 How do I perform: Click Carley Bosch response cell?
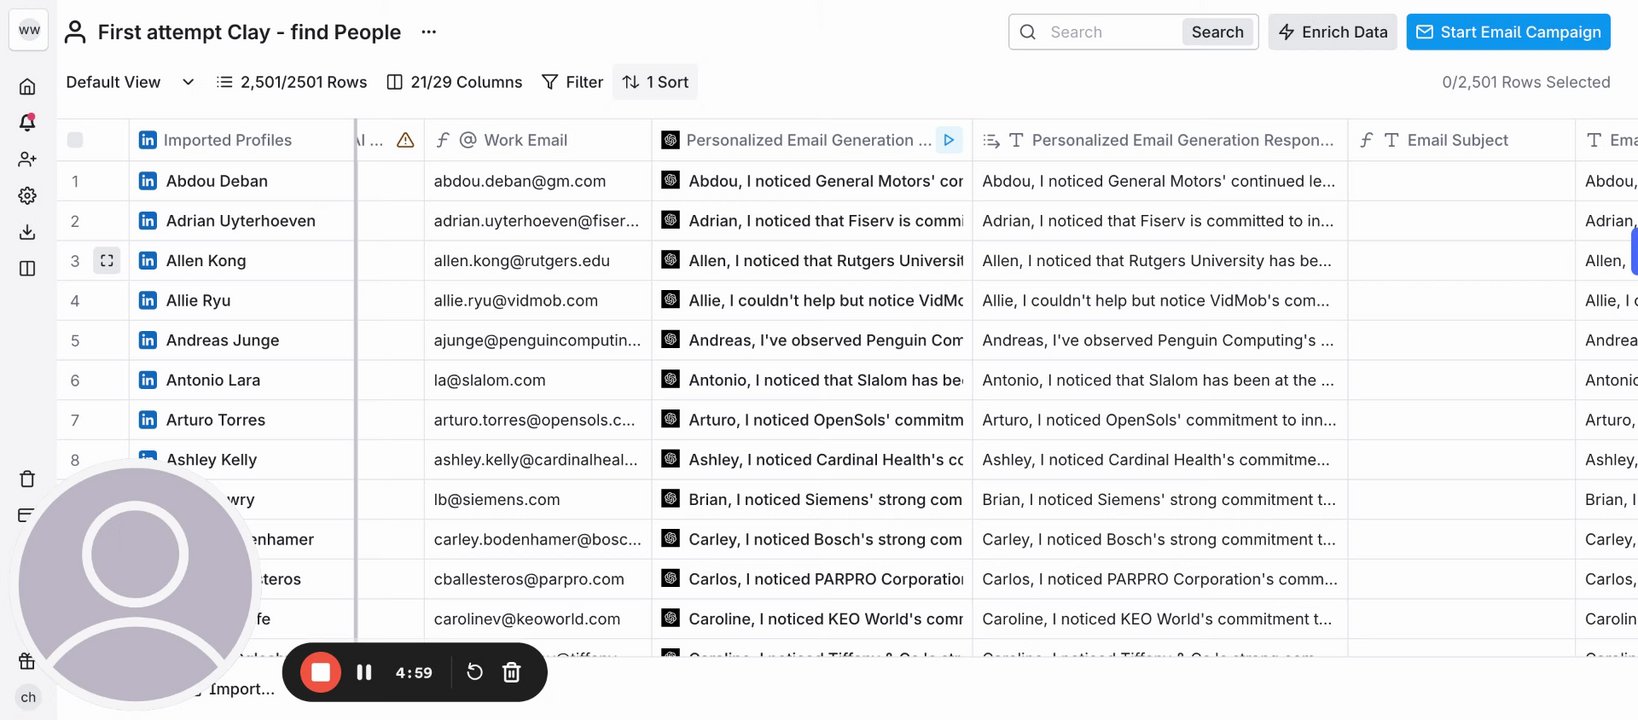tap(1160, 540)
